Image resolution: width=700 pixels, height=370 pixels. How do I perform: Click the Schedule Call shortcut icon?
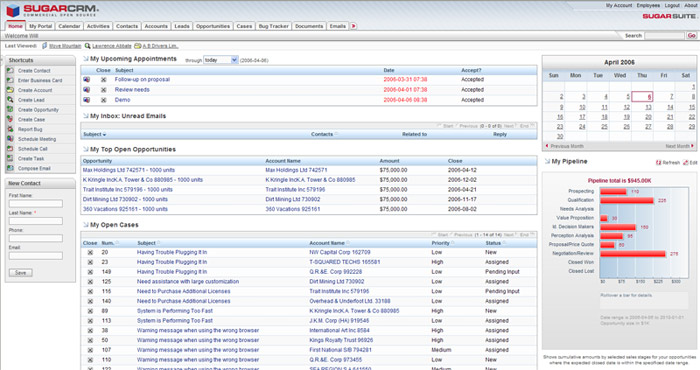pos(10,149)
